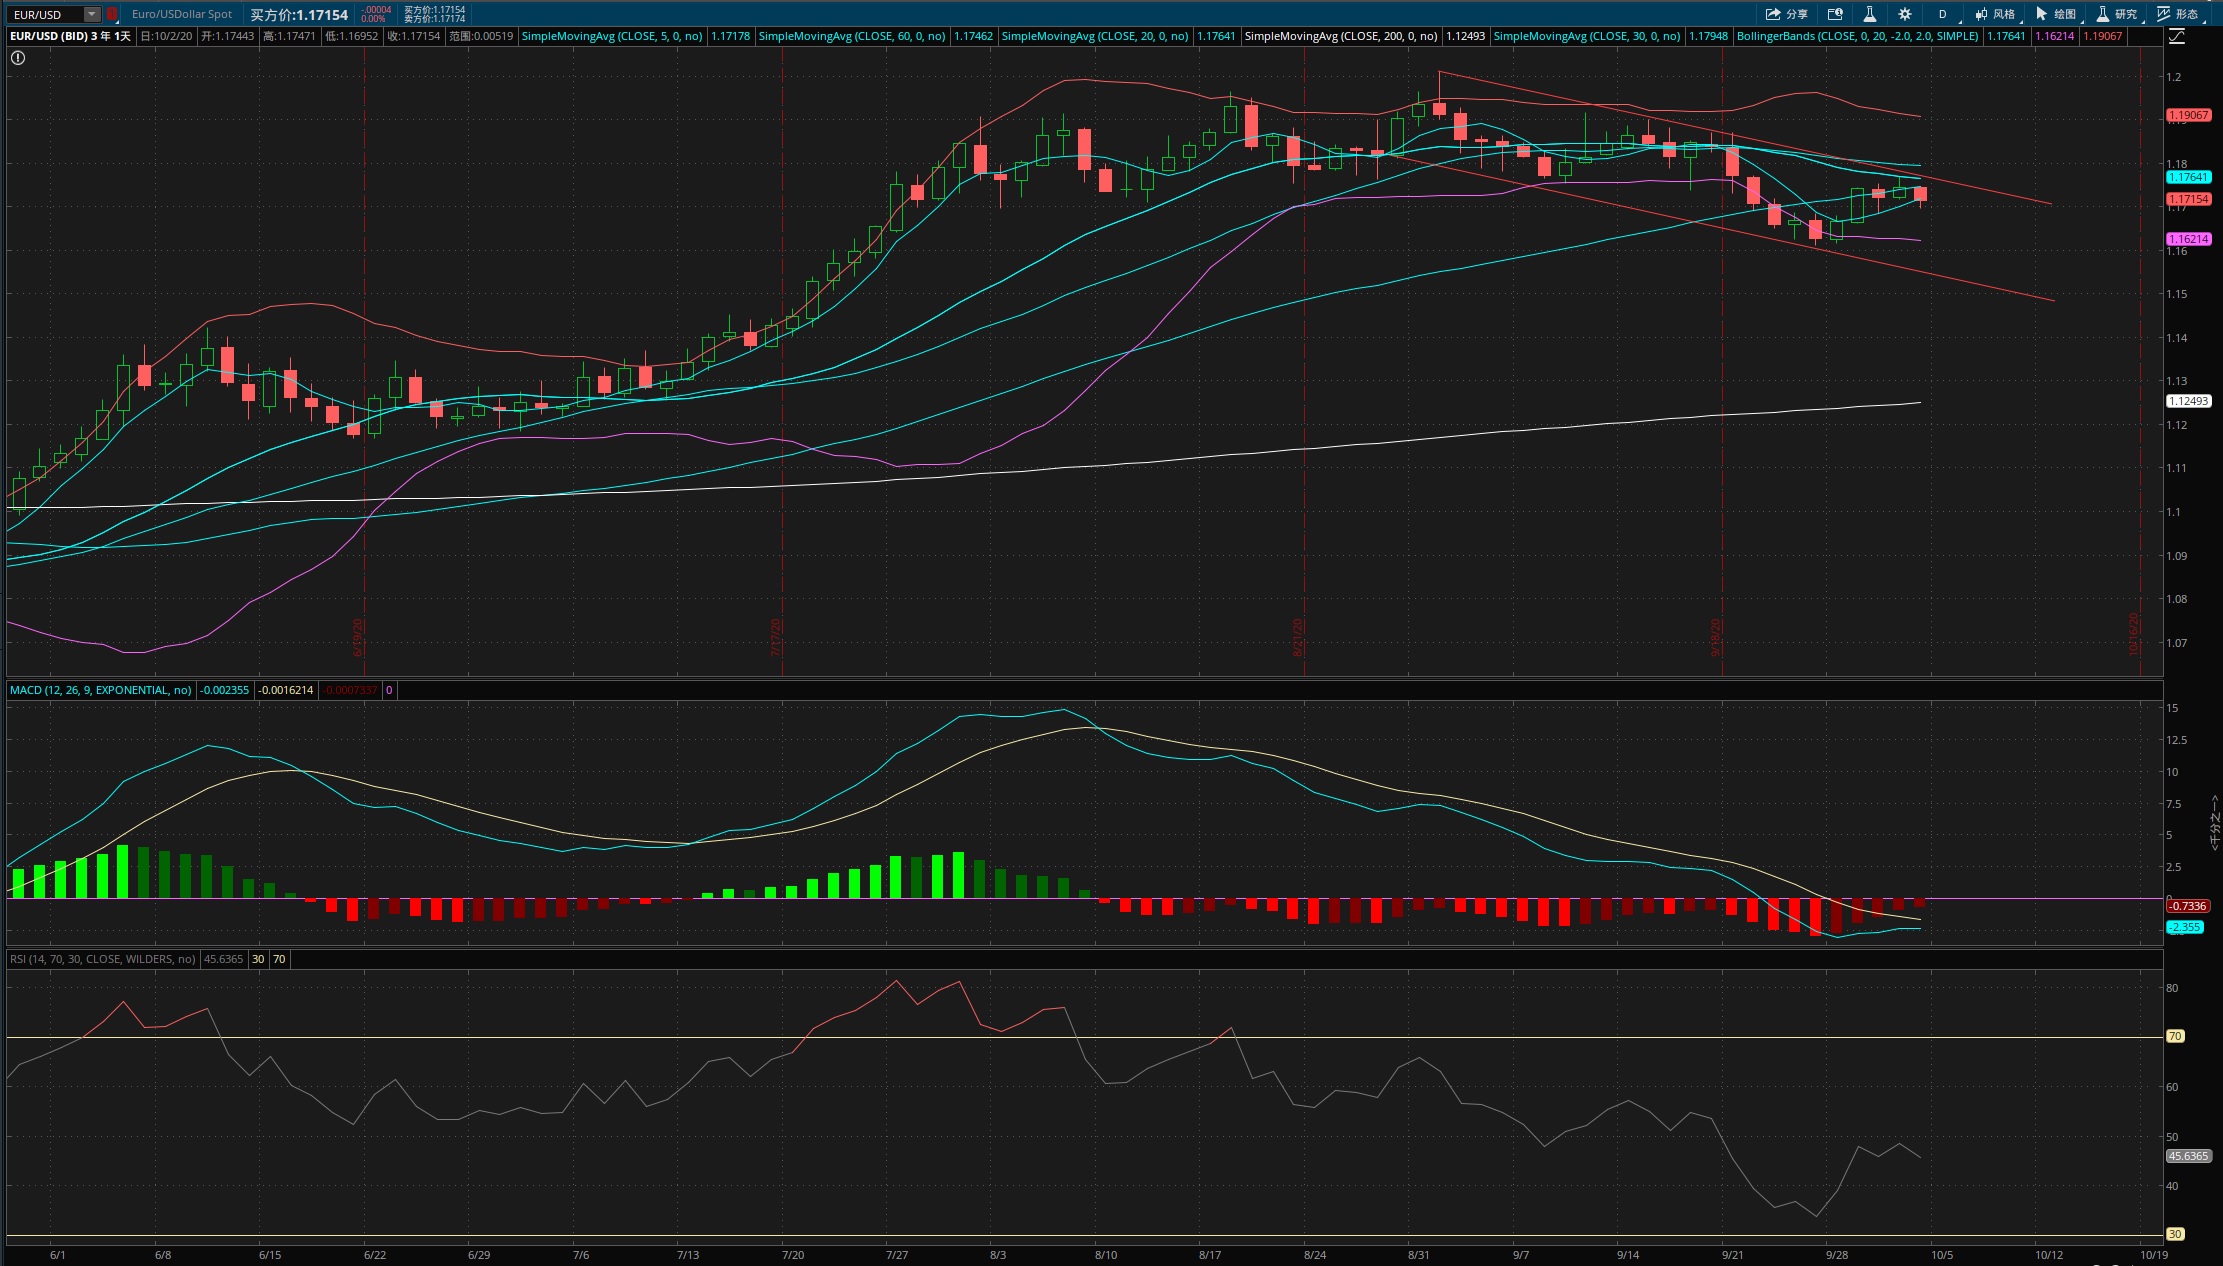Open the research (研究) menu
This screenshot has width=2223, height=1266.
(x=2117, y=14)
